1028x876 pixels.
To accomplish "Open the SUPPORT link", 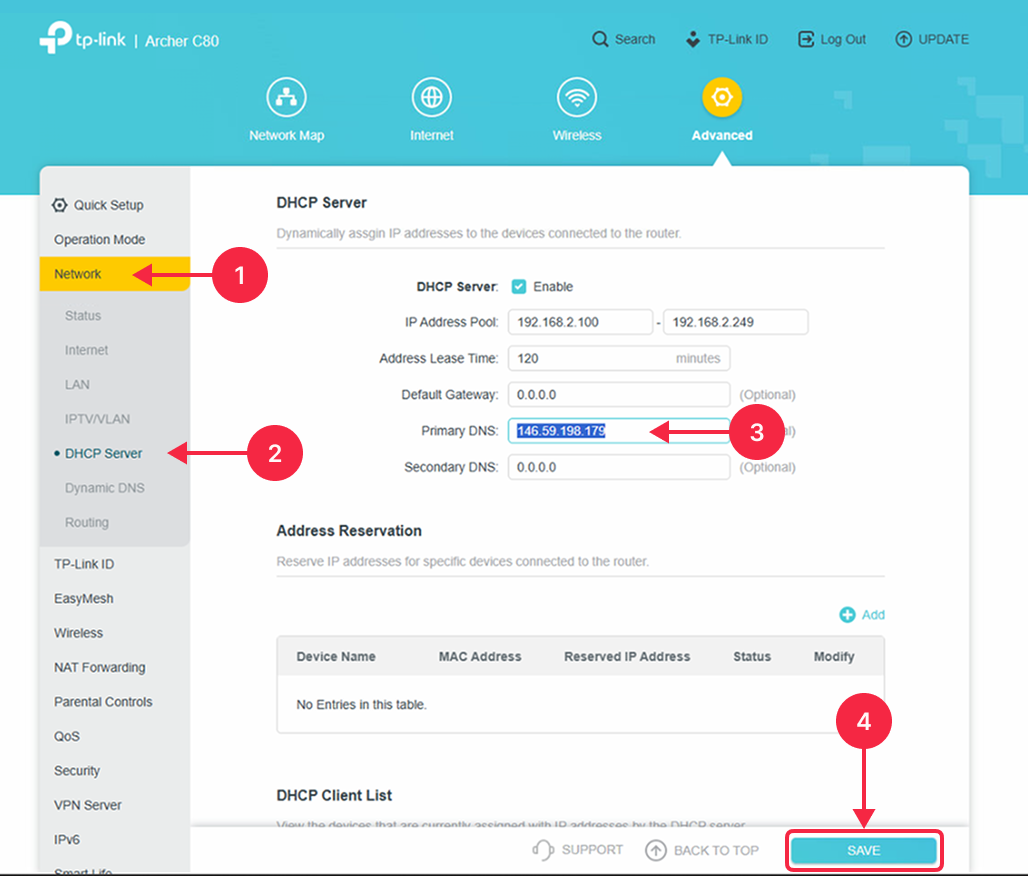I will point(578,850).
